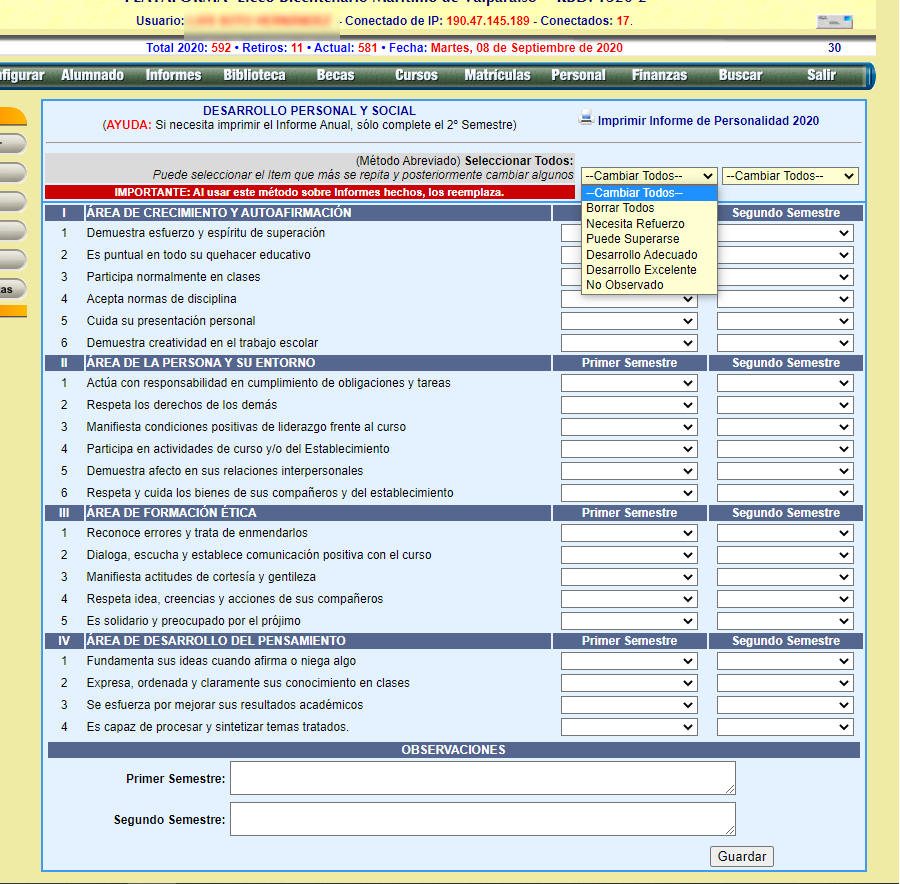Click Salir to log out

tap(821, 75)
